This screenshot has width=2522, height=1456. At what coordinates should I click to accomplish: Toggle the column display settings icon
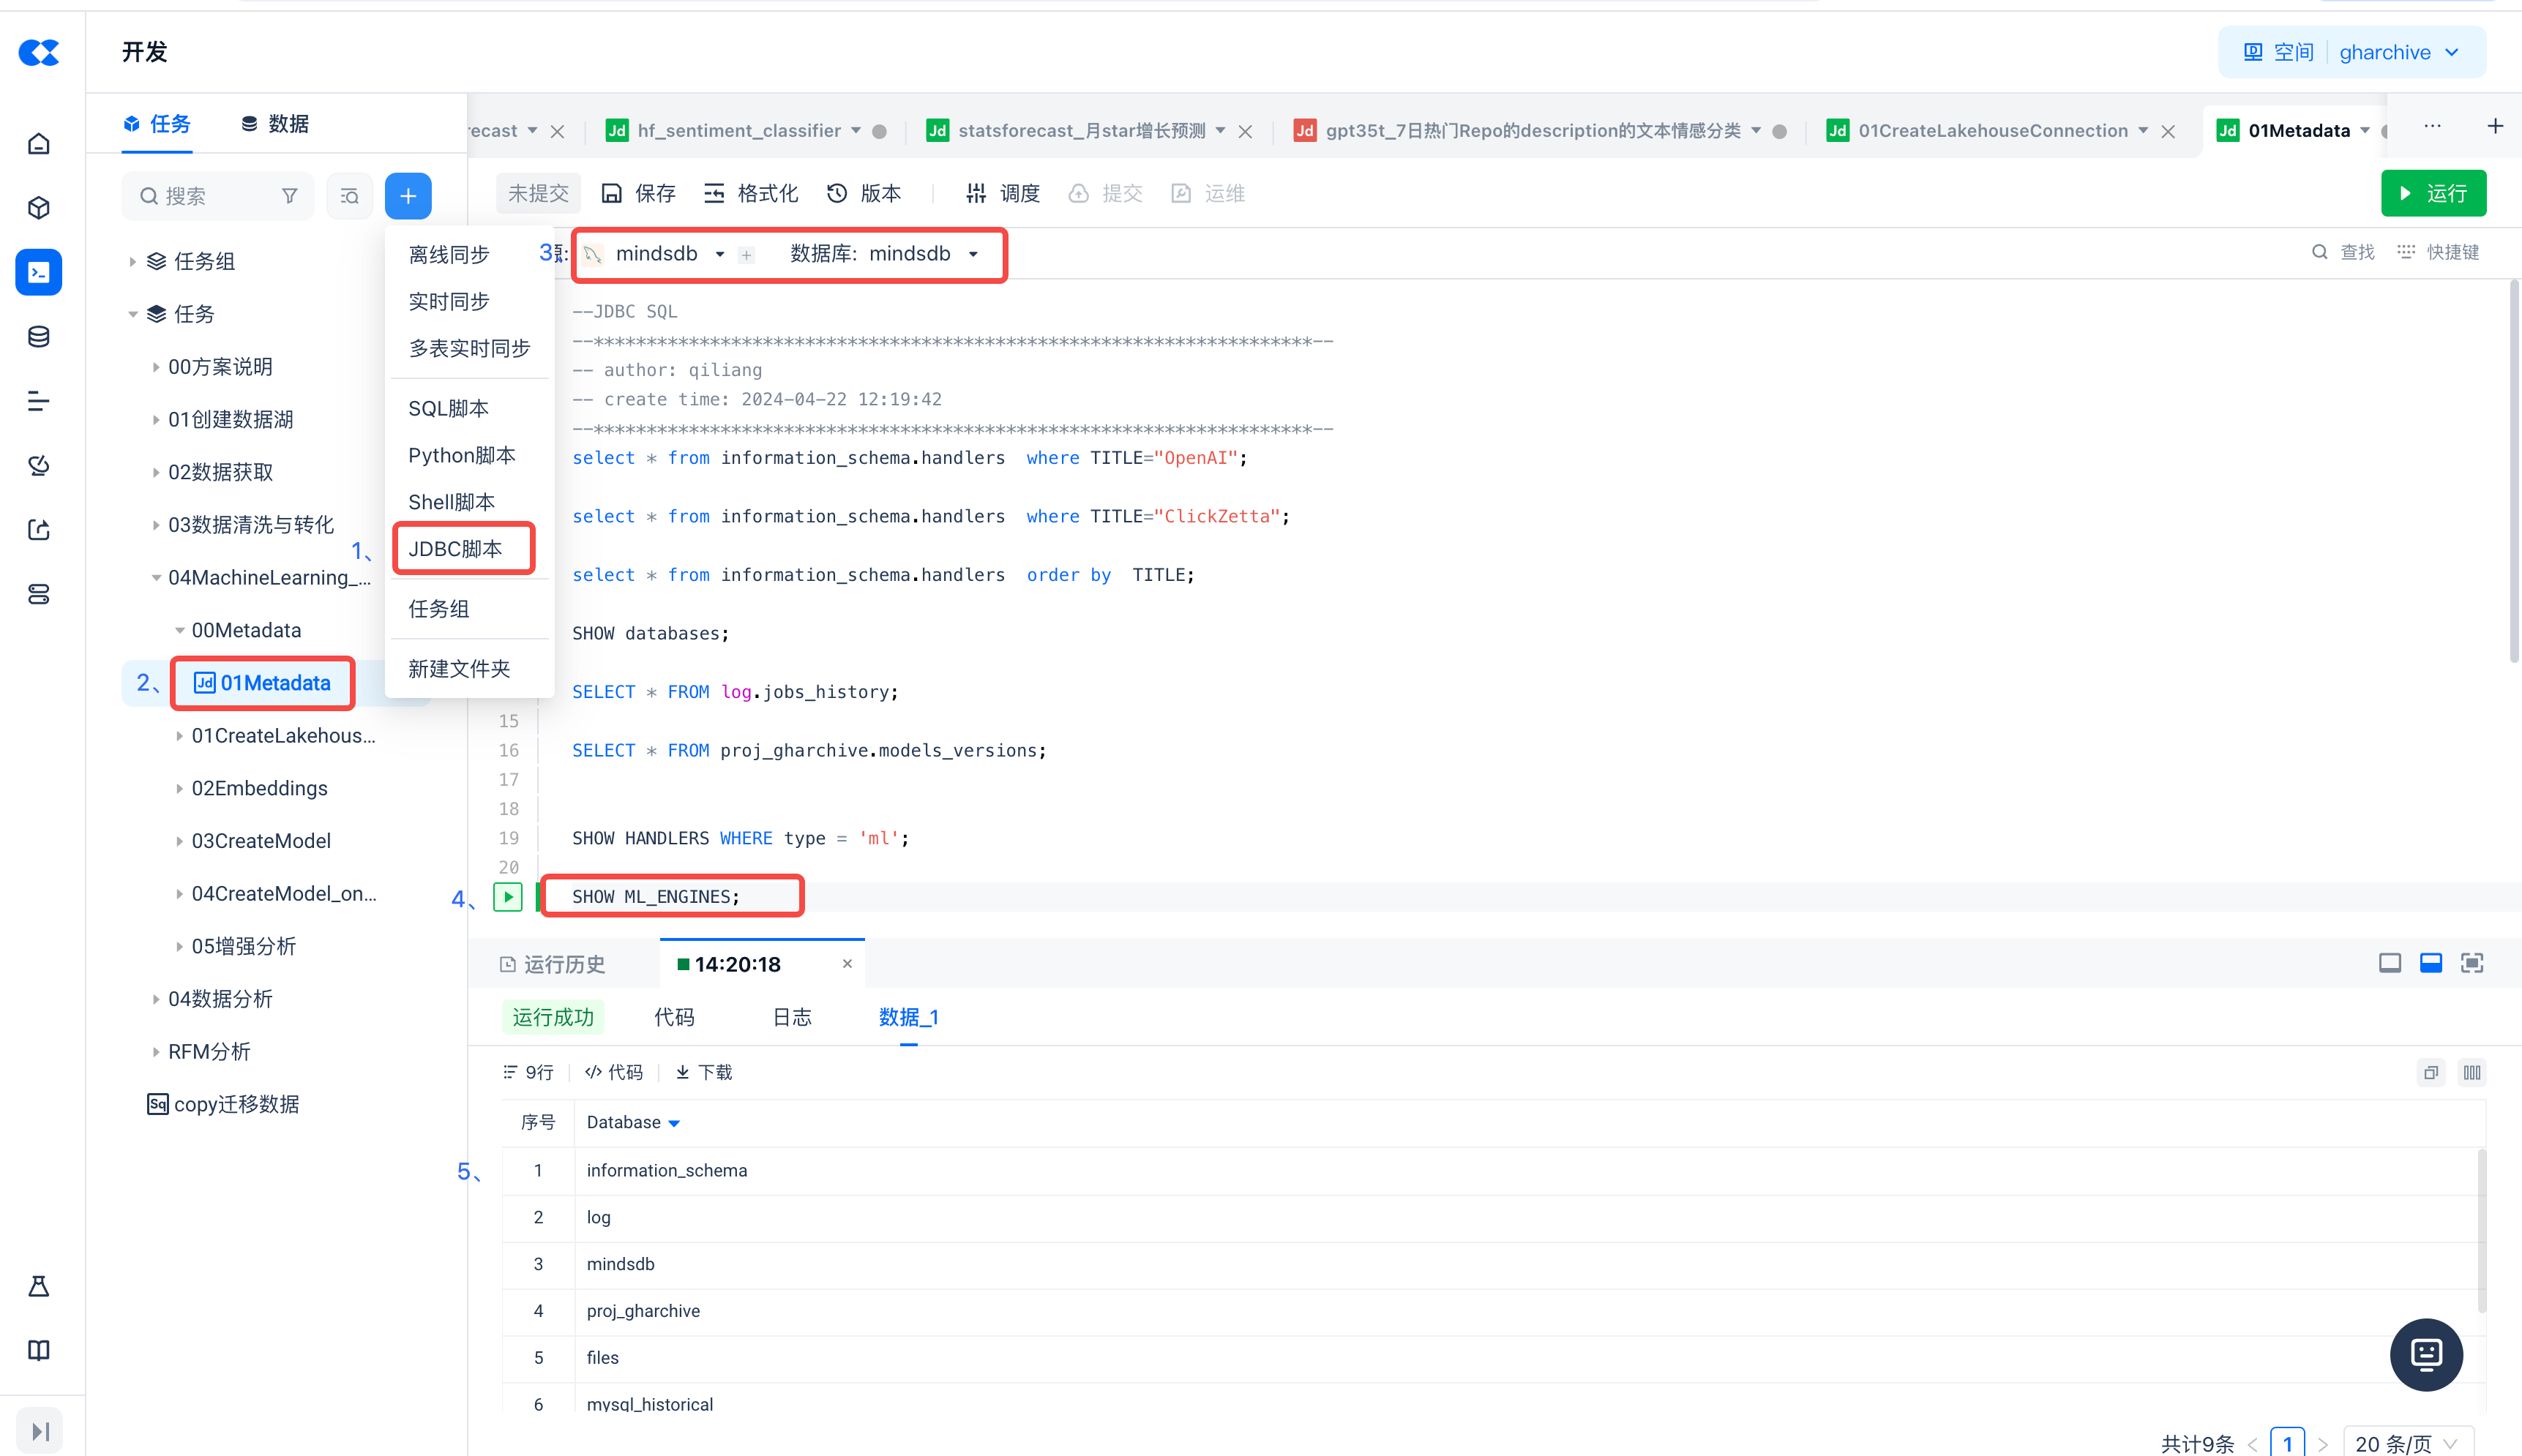pyautogui.click(x=2472, y=1073)
